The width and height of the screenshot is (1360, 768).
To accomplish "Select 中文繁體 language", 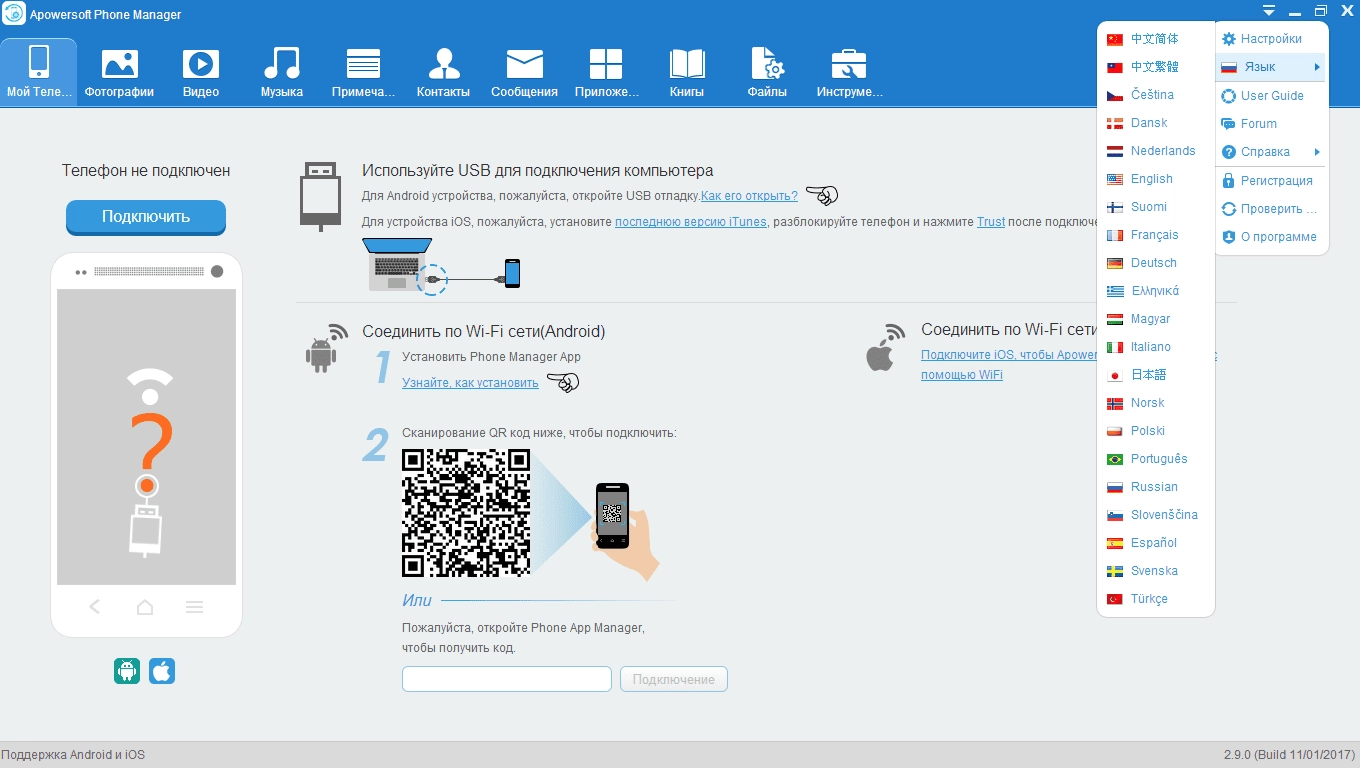I will [1155, 67].
